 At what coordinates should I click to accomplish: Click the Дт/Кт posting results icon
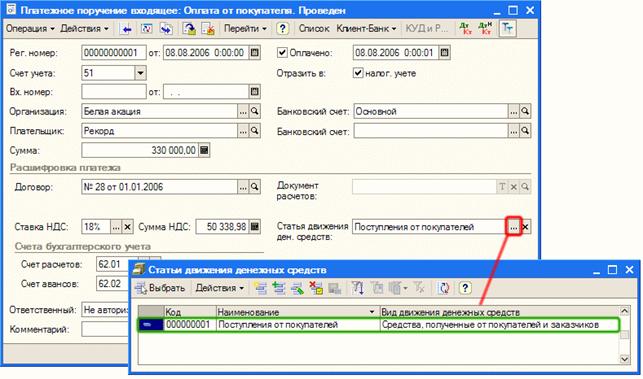(x=466, y=29)
